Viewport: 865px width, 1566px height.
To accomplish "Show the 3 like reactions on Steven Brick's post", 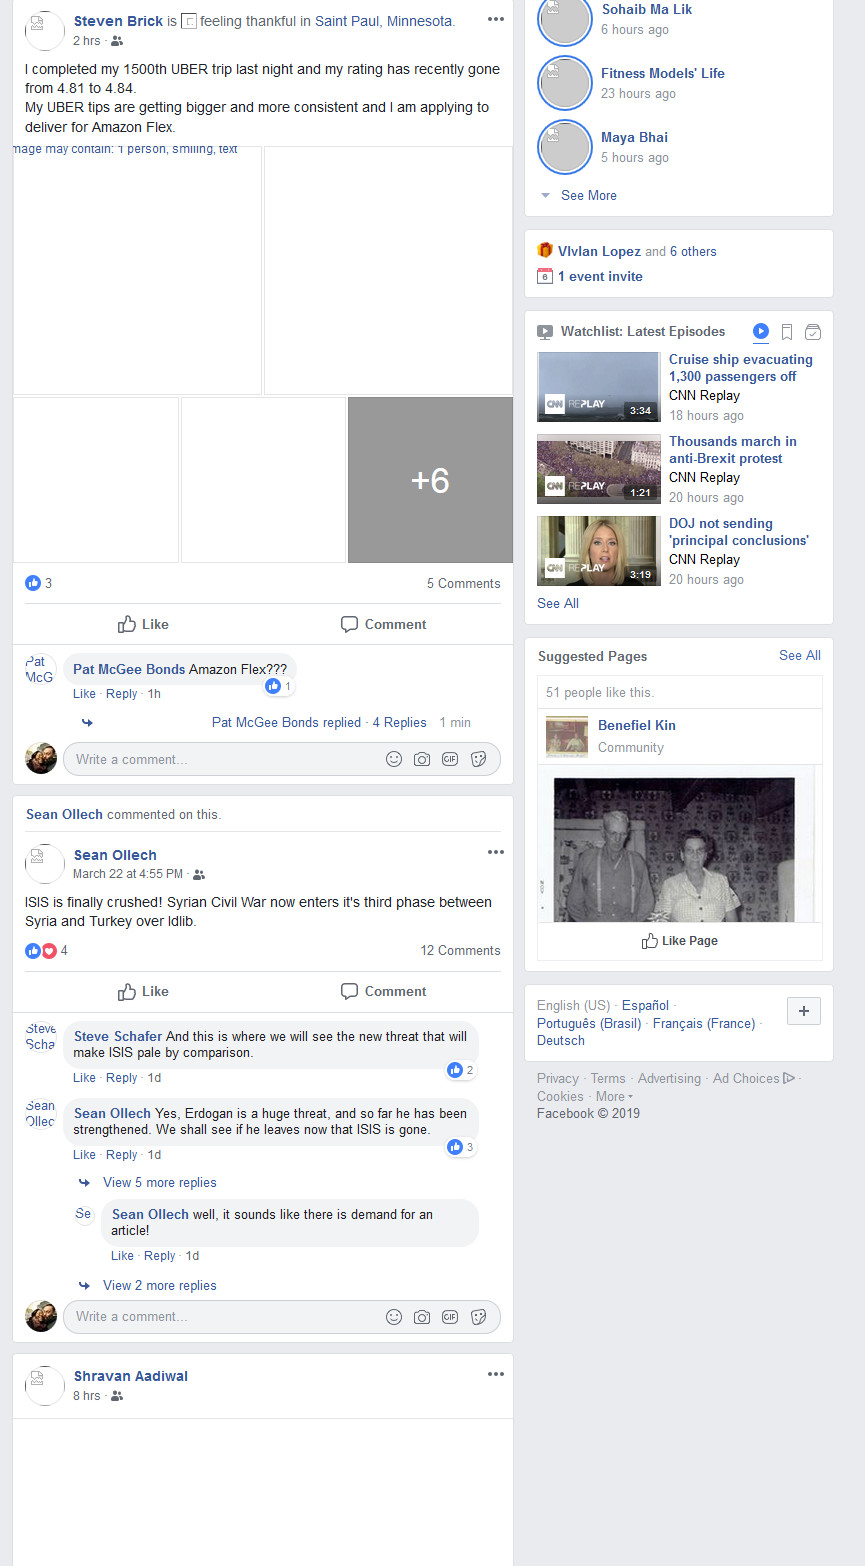I will pos(38,583).
